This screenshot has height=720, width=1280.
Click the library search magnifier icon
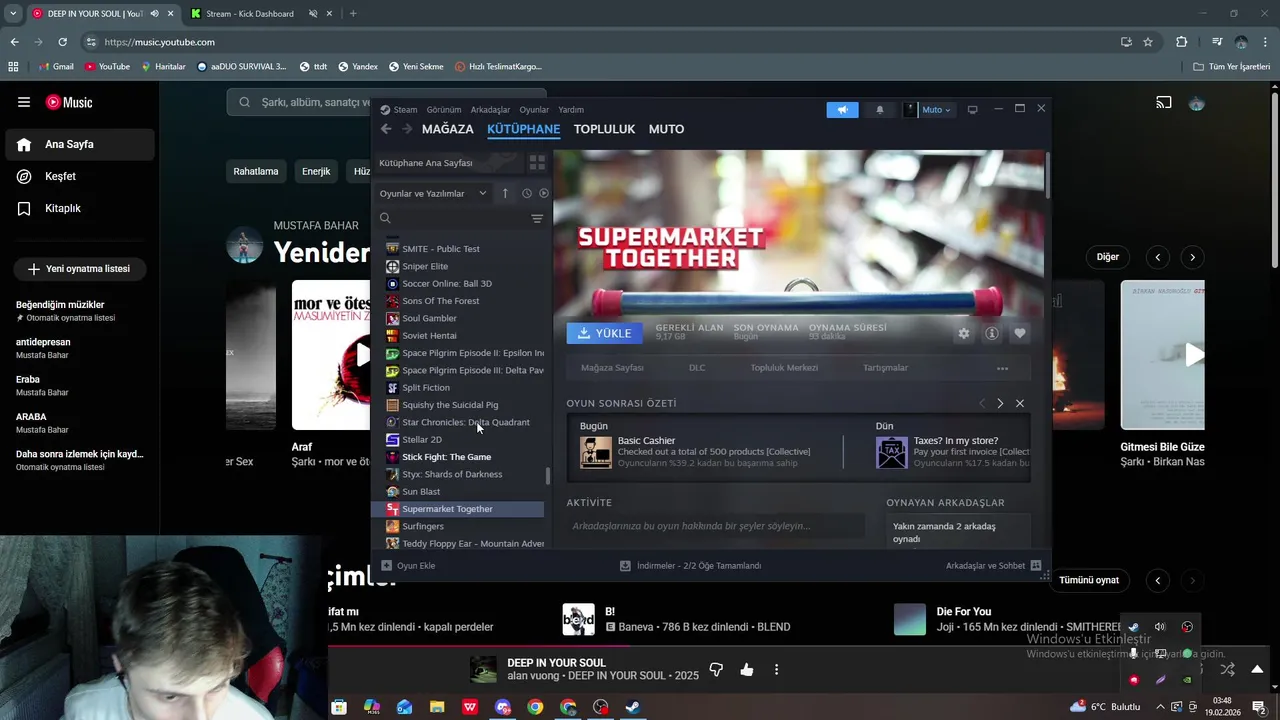coord(385,218)
